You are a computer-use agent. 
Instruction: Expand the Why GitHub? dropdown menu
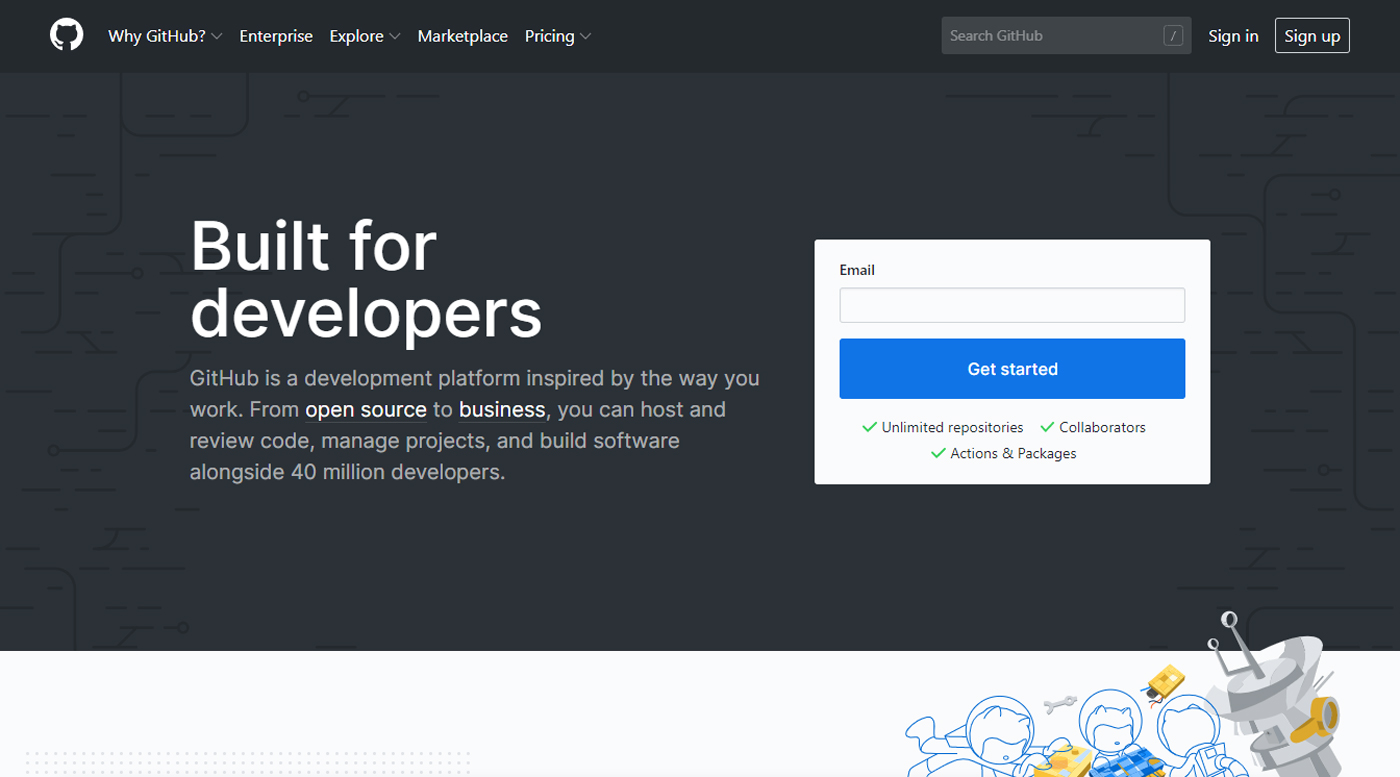coord(165,36)
